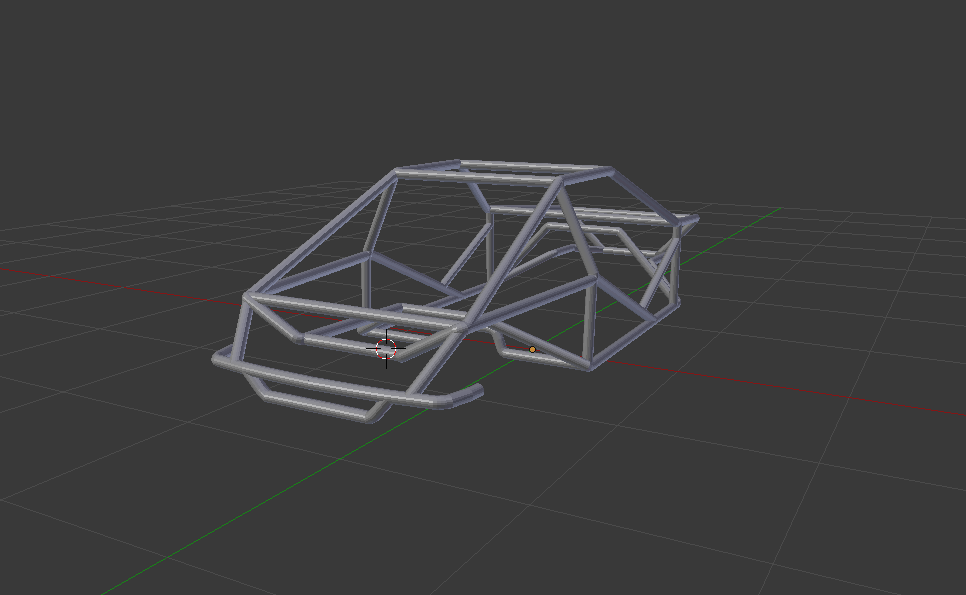The image size is (966, 595).
Task: Click the 3D cursor crosshair in the viewport
Action: tap(386, 349)
